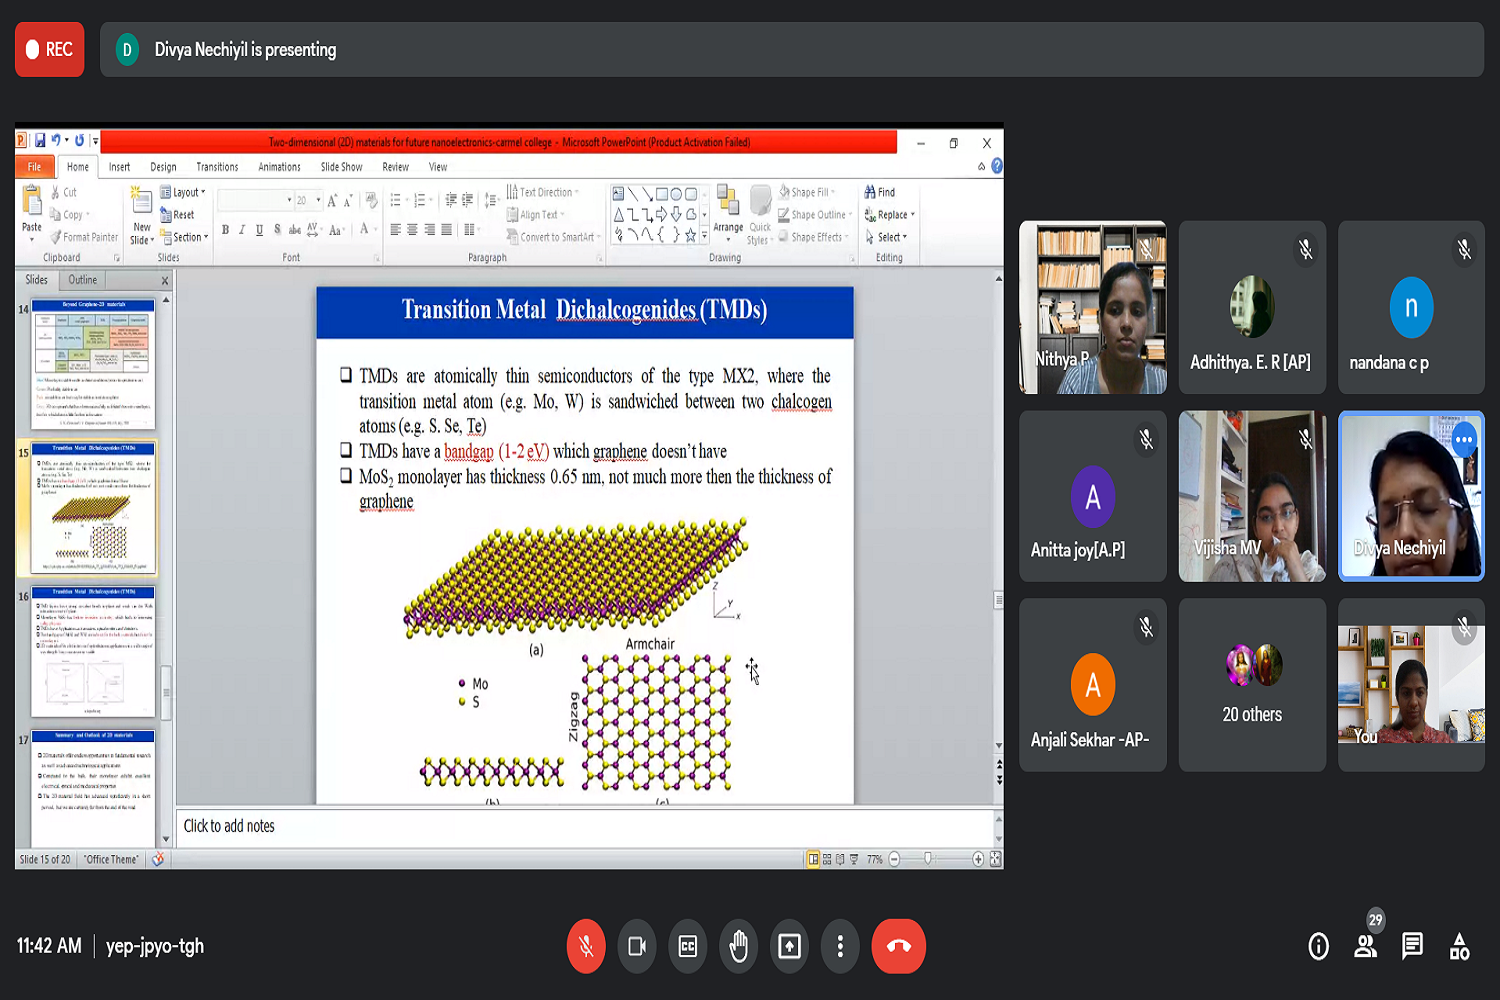This screenshot has height=1000, width=1500.
Task: Click the red leave call button
Action: tap(898, 946)
